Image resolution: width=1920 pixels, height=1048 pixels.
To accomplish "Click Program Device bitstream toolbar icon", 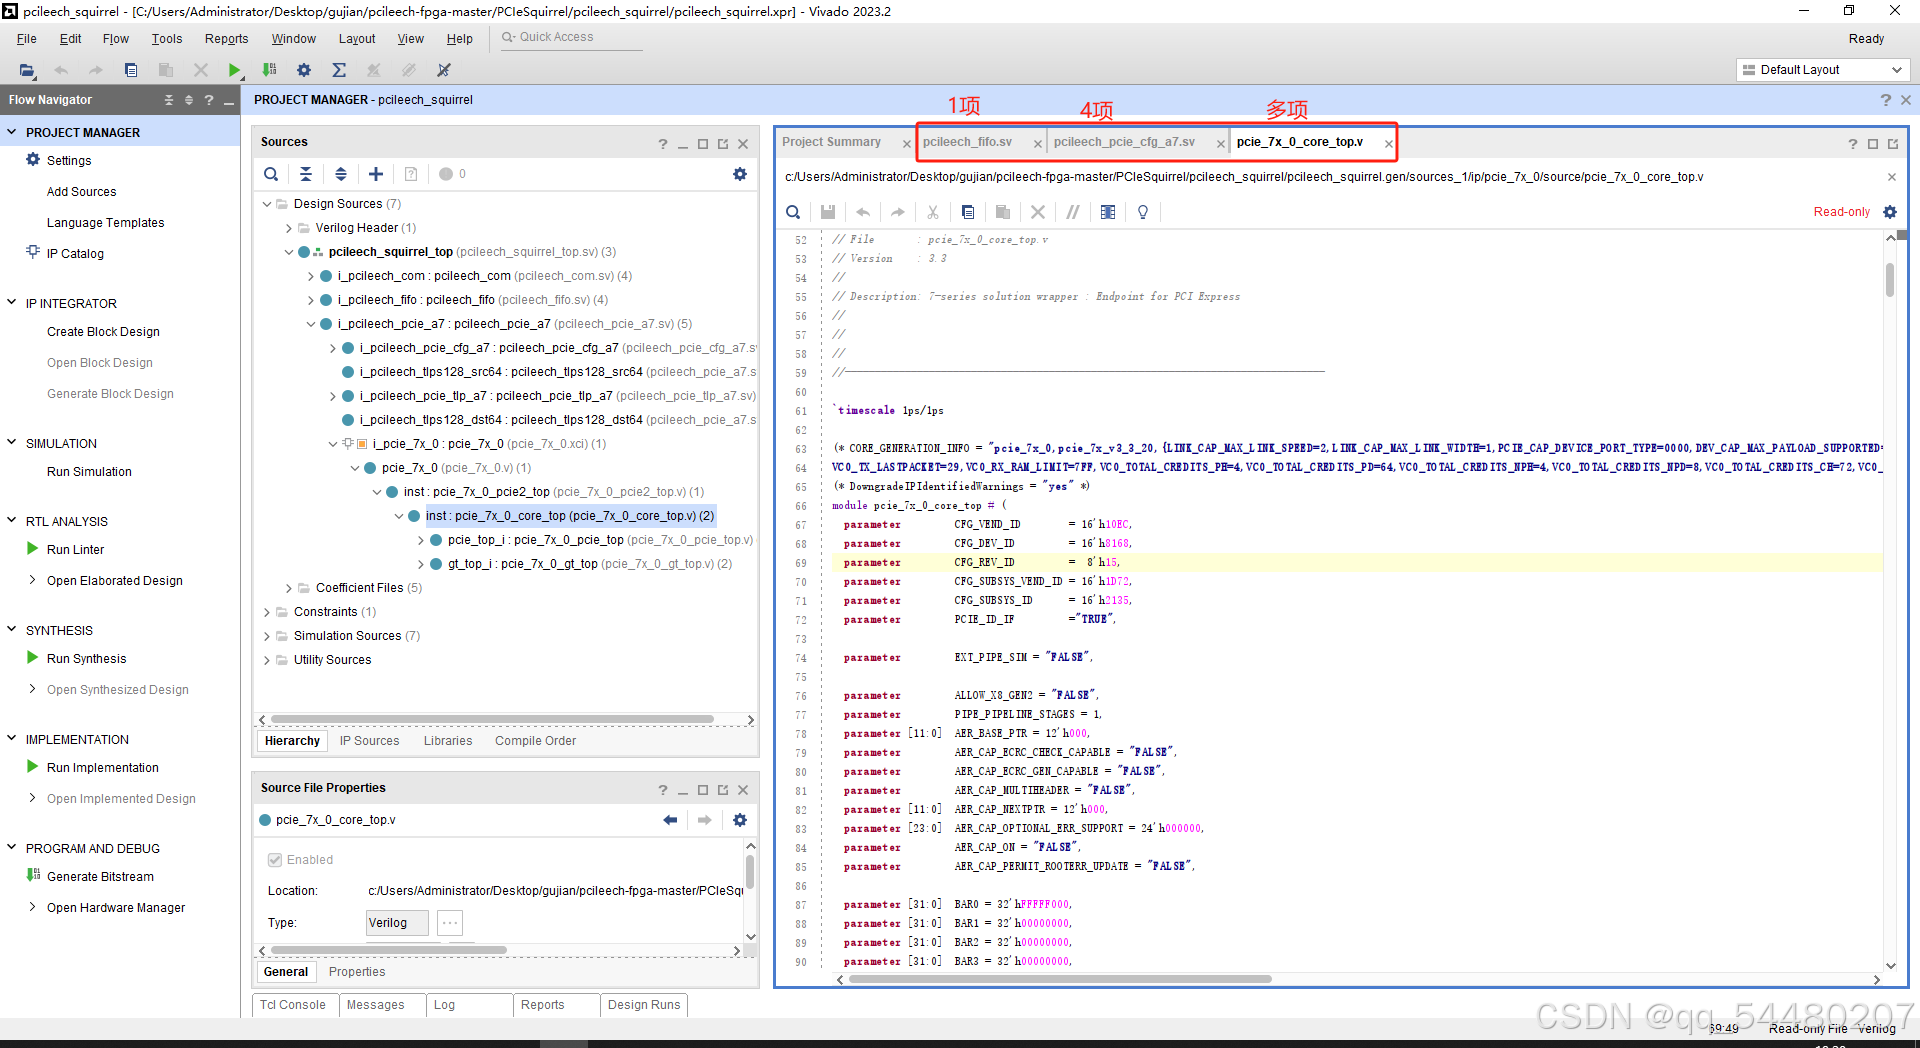I will tap(269, 70).
